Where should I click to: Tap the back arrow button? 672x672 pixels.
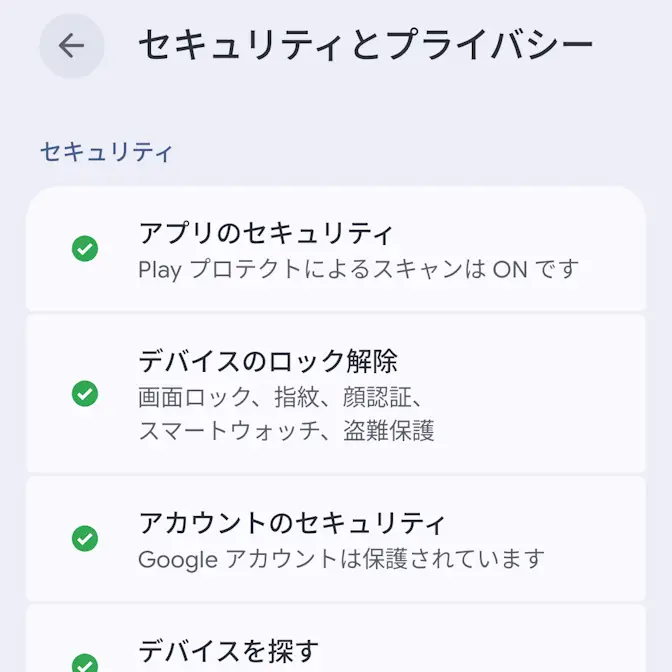[x=72, y=46]
